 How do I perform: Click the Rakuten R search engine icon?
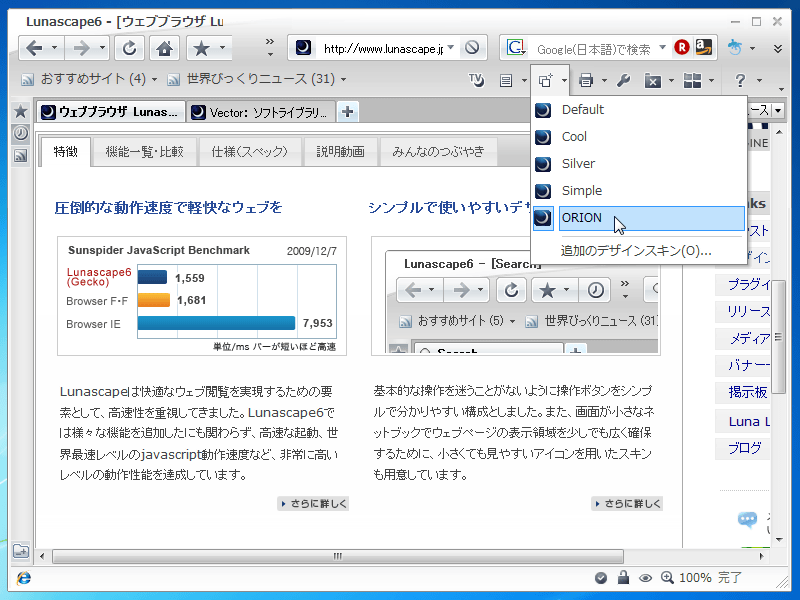click(x=682, y=48)
